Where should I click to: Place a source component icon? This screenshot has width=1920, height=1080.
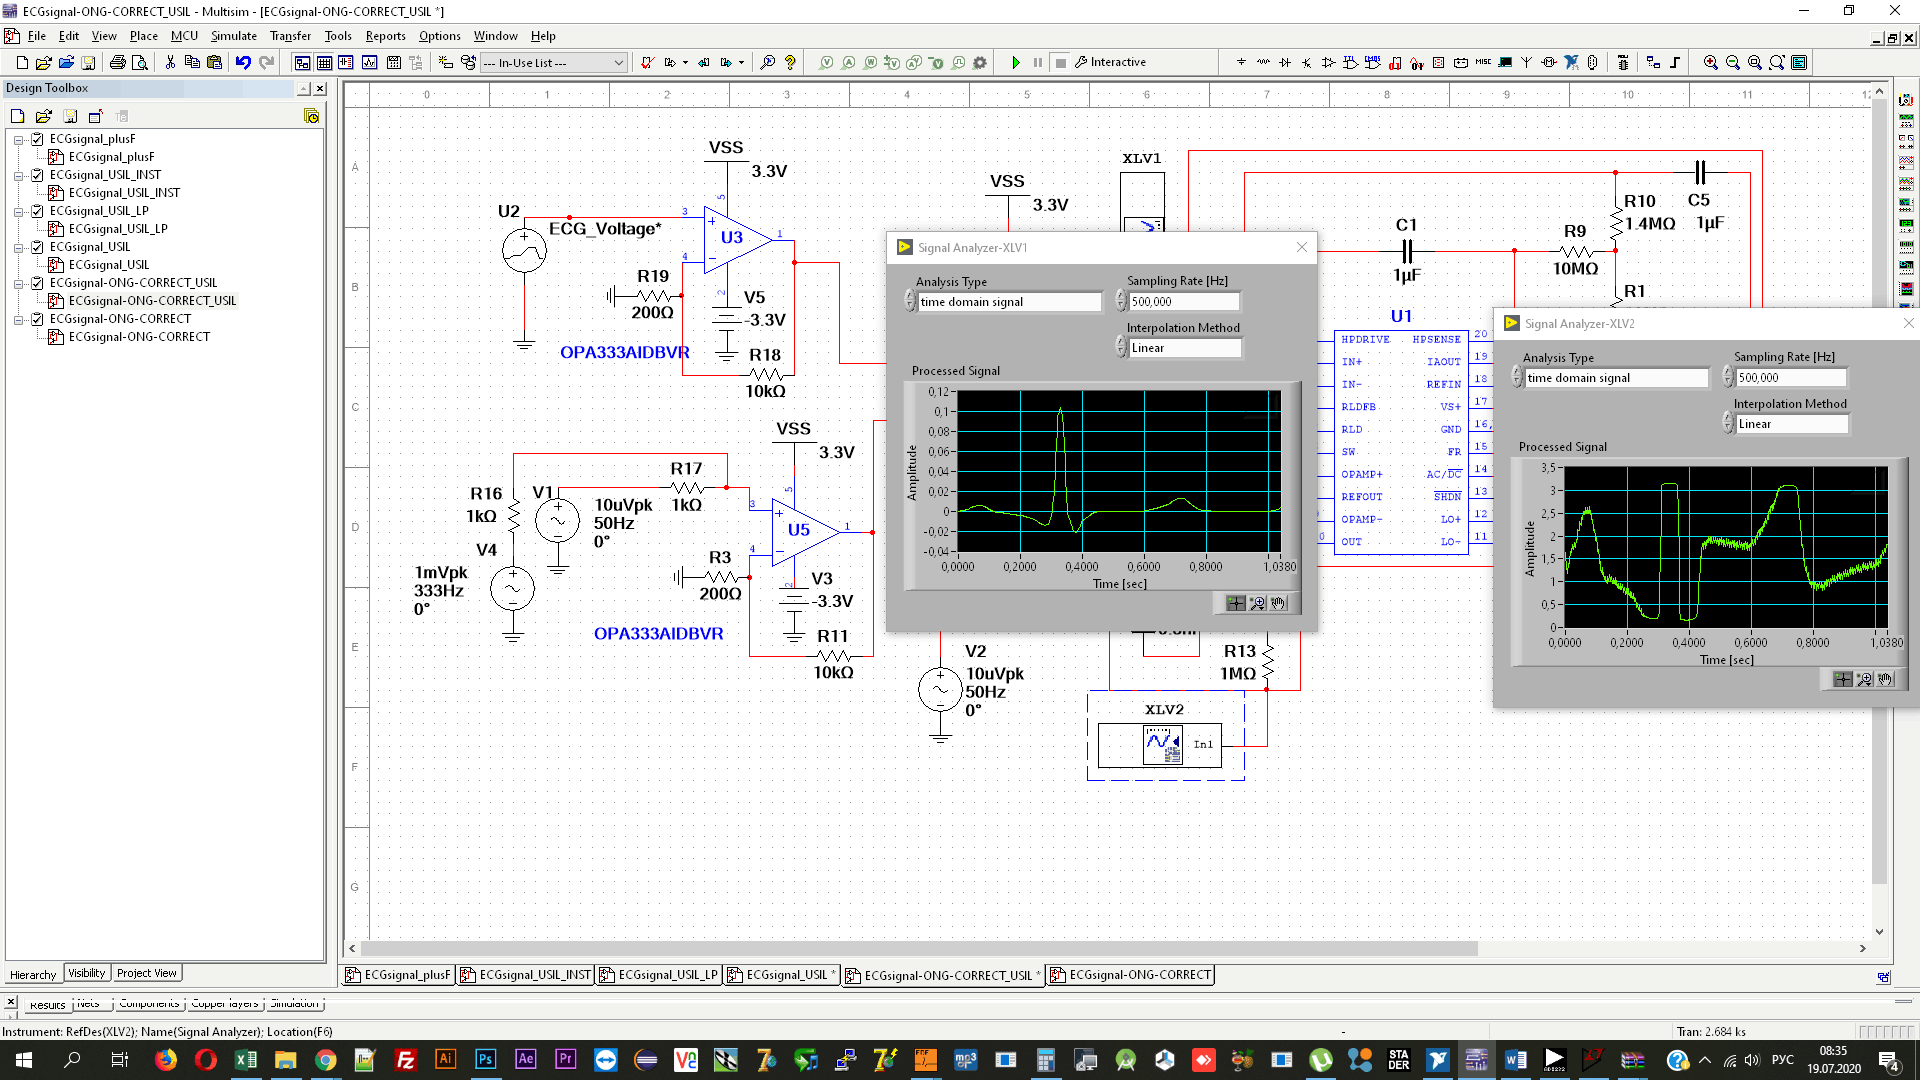tap(1241, 62)
